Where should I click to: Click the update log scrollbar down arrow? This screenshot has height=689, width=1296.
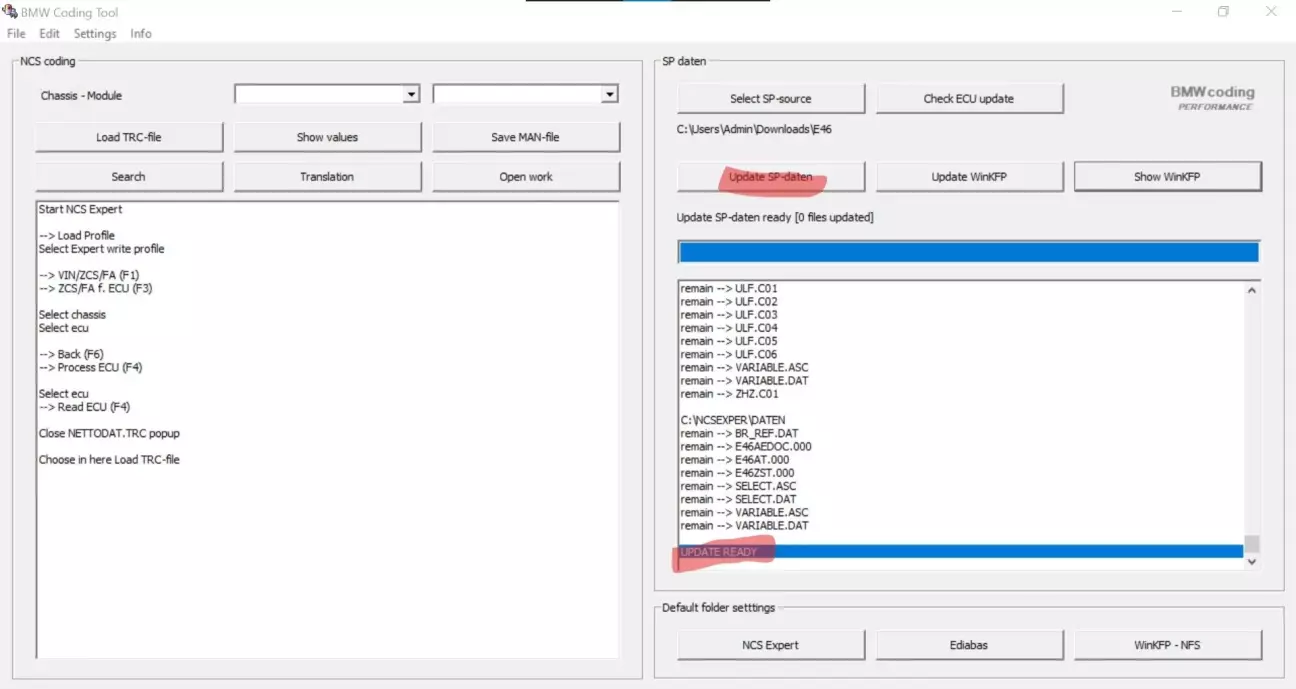click(1251, 563)
